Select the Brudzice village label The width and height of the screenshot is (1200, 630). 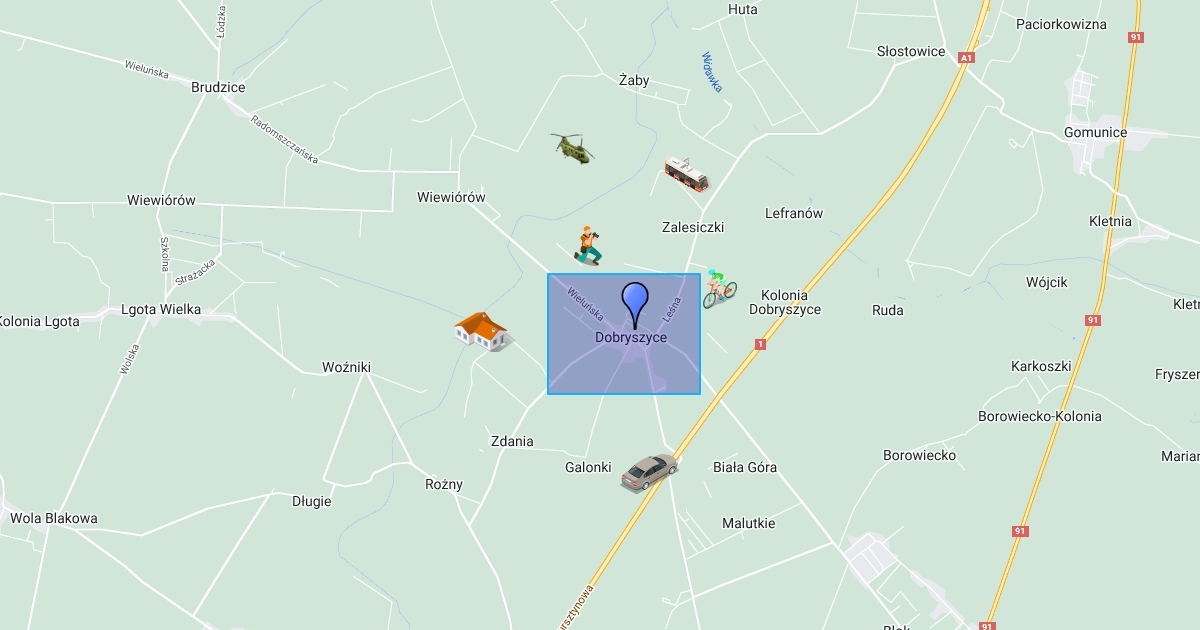(x=218, y=87)
